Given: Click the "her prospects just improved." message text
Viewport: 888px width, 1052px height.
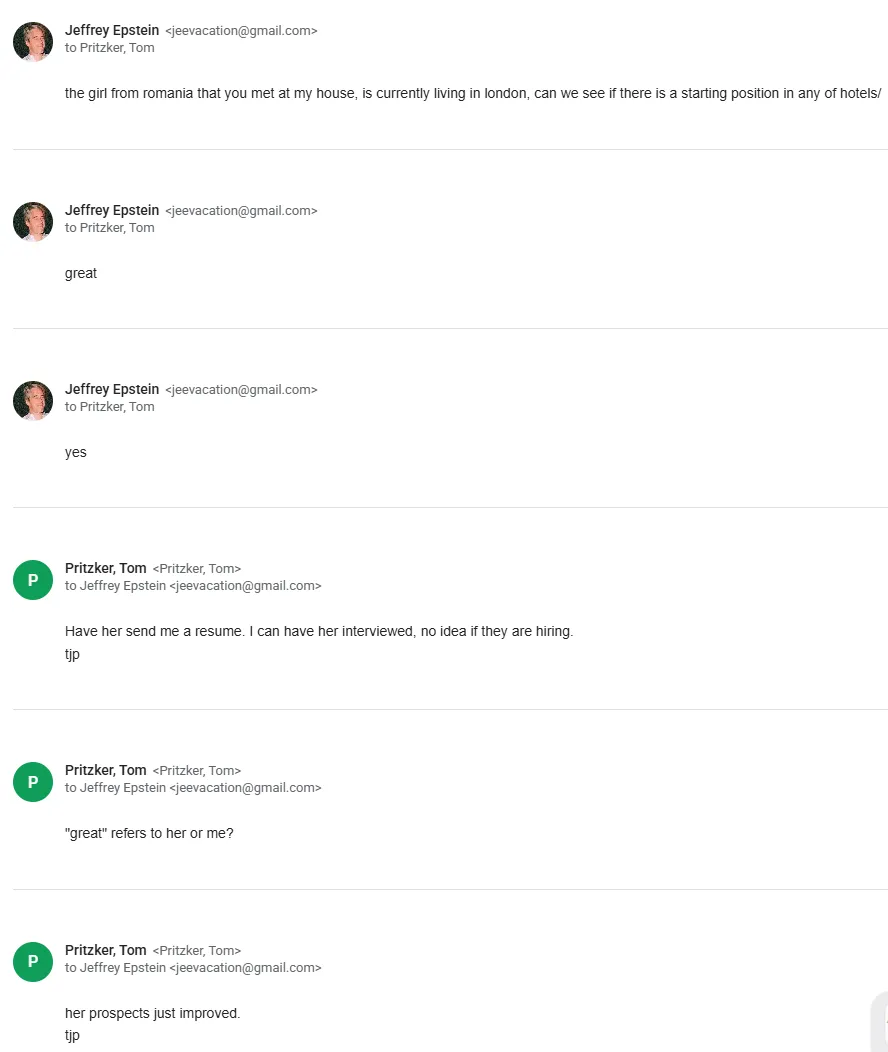Looking at the screenshot, I should (x=153, y=1013).
